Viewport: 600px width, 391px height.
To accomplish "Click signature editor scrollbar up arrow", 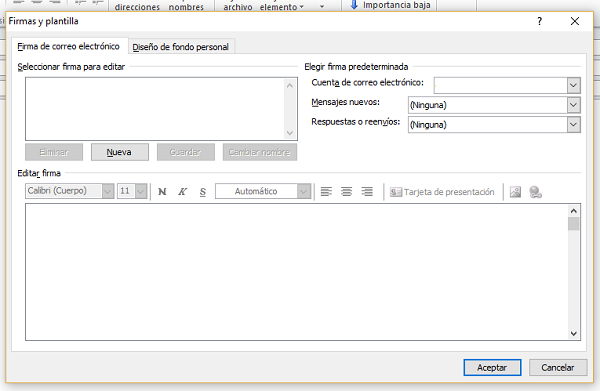I will click(573, 211).
